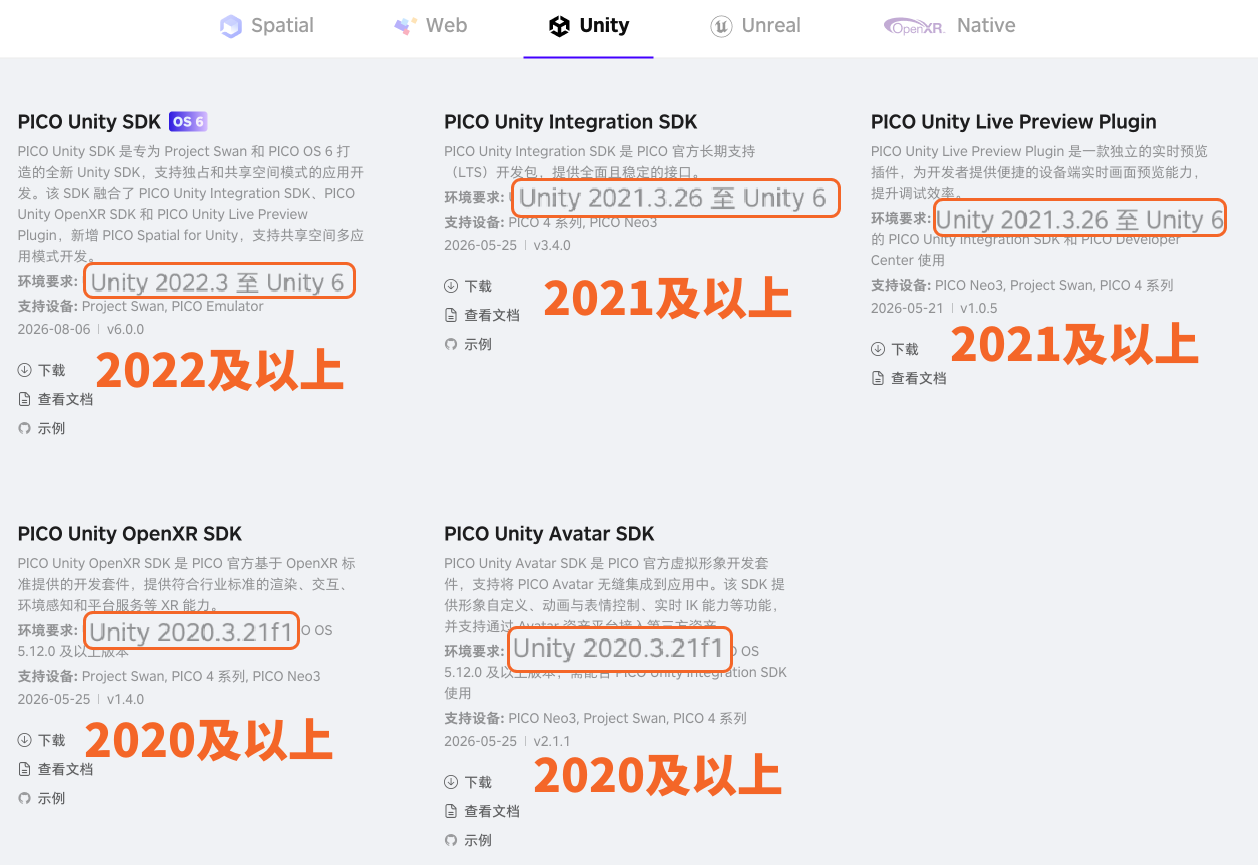This screenshot has height=865, width=1258.
Task: Click GitHub icon under Unity Integration SDK
Action: [451, 344]
